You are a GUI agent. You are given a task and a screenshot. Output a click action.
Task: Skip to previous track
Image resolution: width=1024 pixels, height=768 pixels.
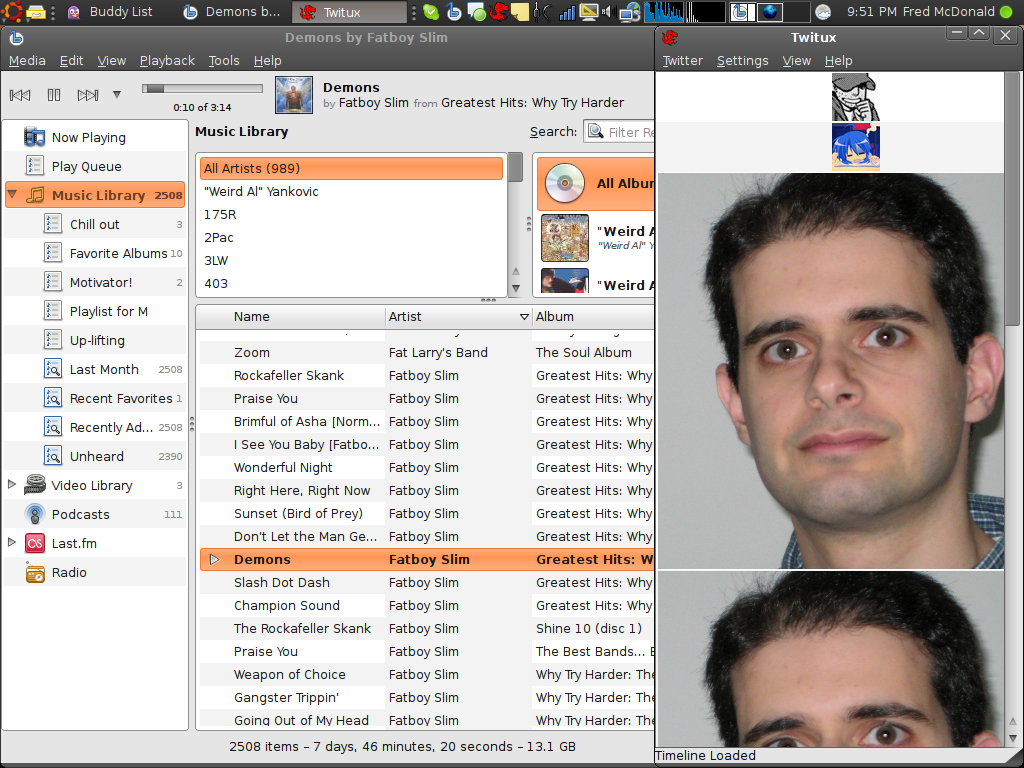(x=20, y=95)
